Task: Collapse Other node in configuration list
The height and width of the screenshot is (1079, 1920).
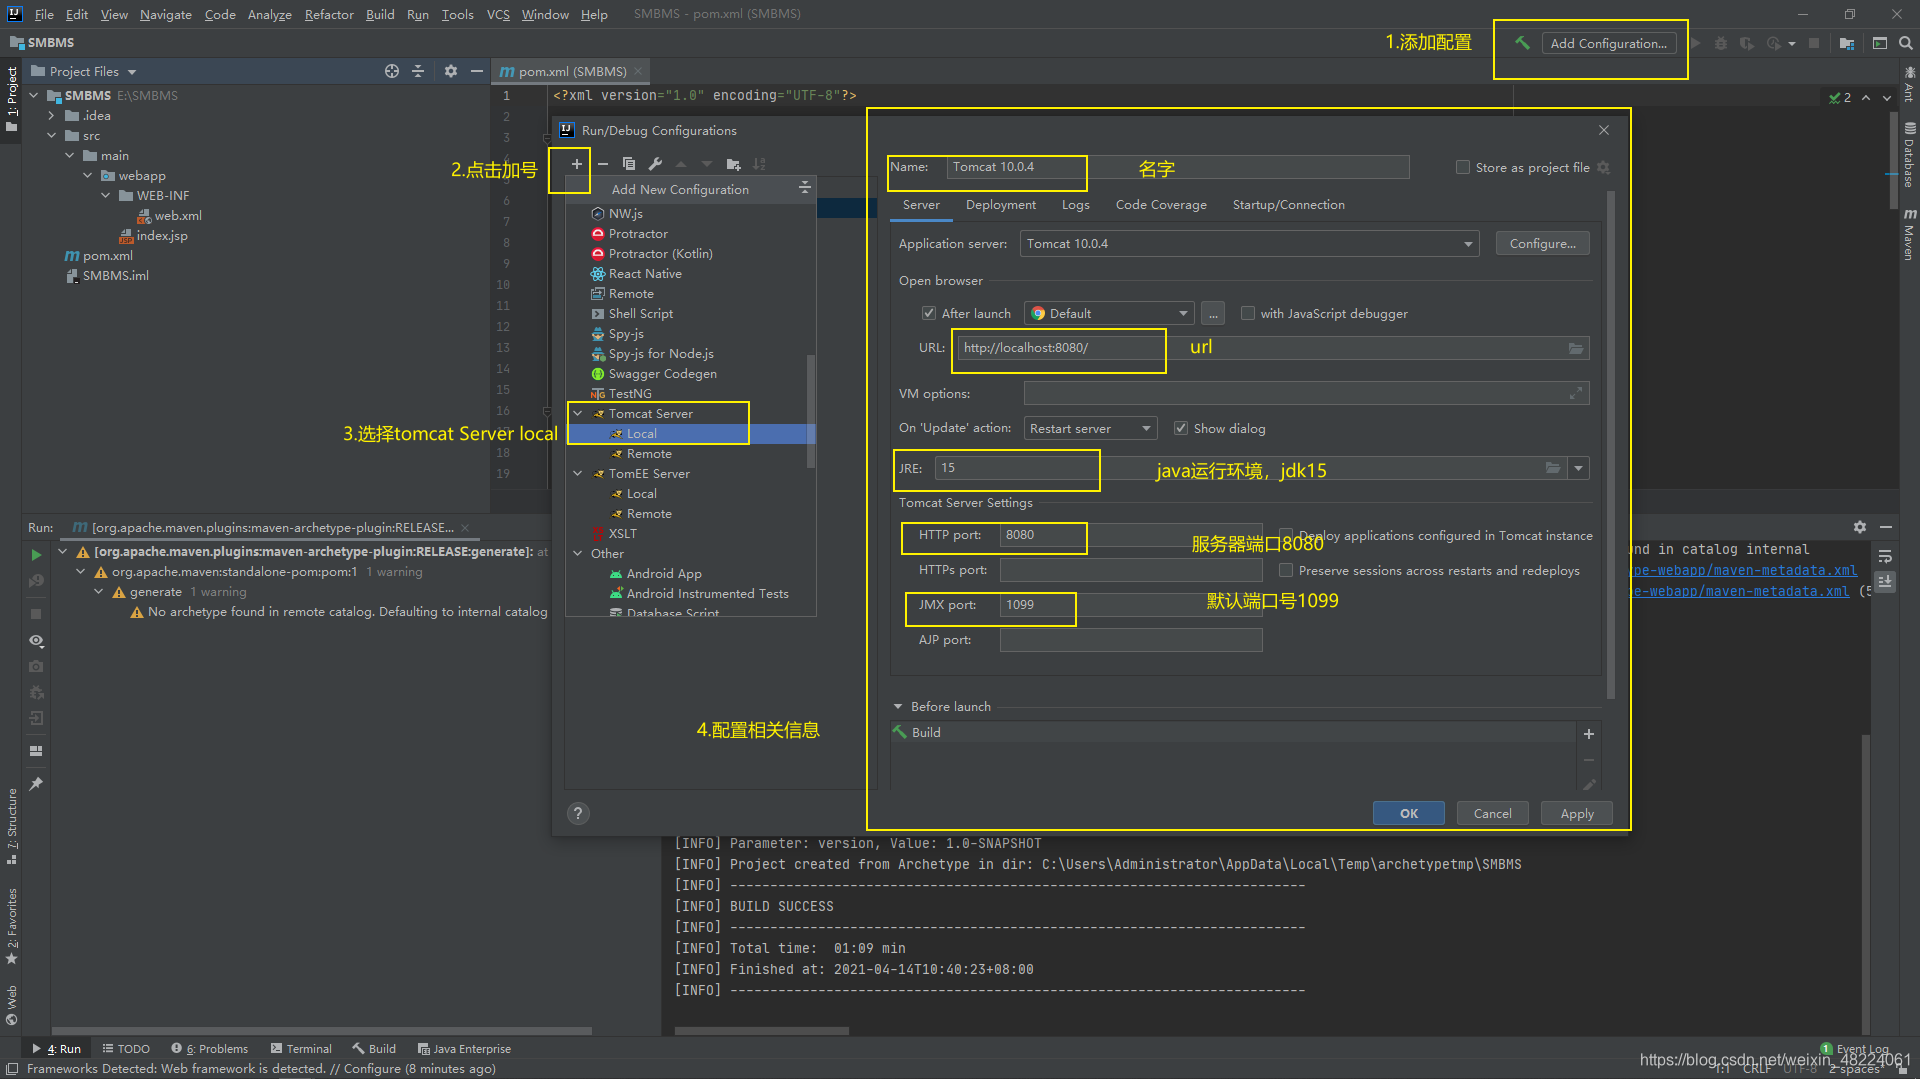Action: [578, 553]
